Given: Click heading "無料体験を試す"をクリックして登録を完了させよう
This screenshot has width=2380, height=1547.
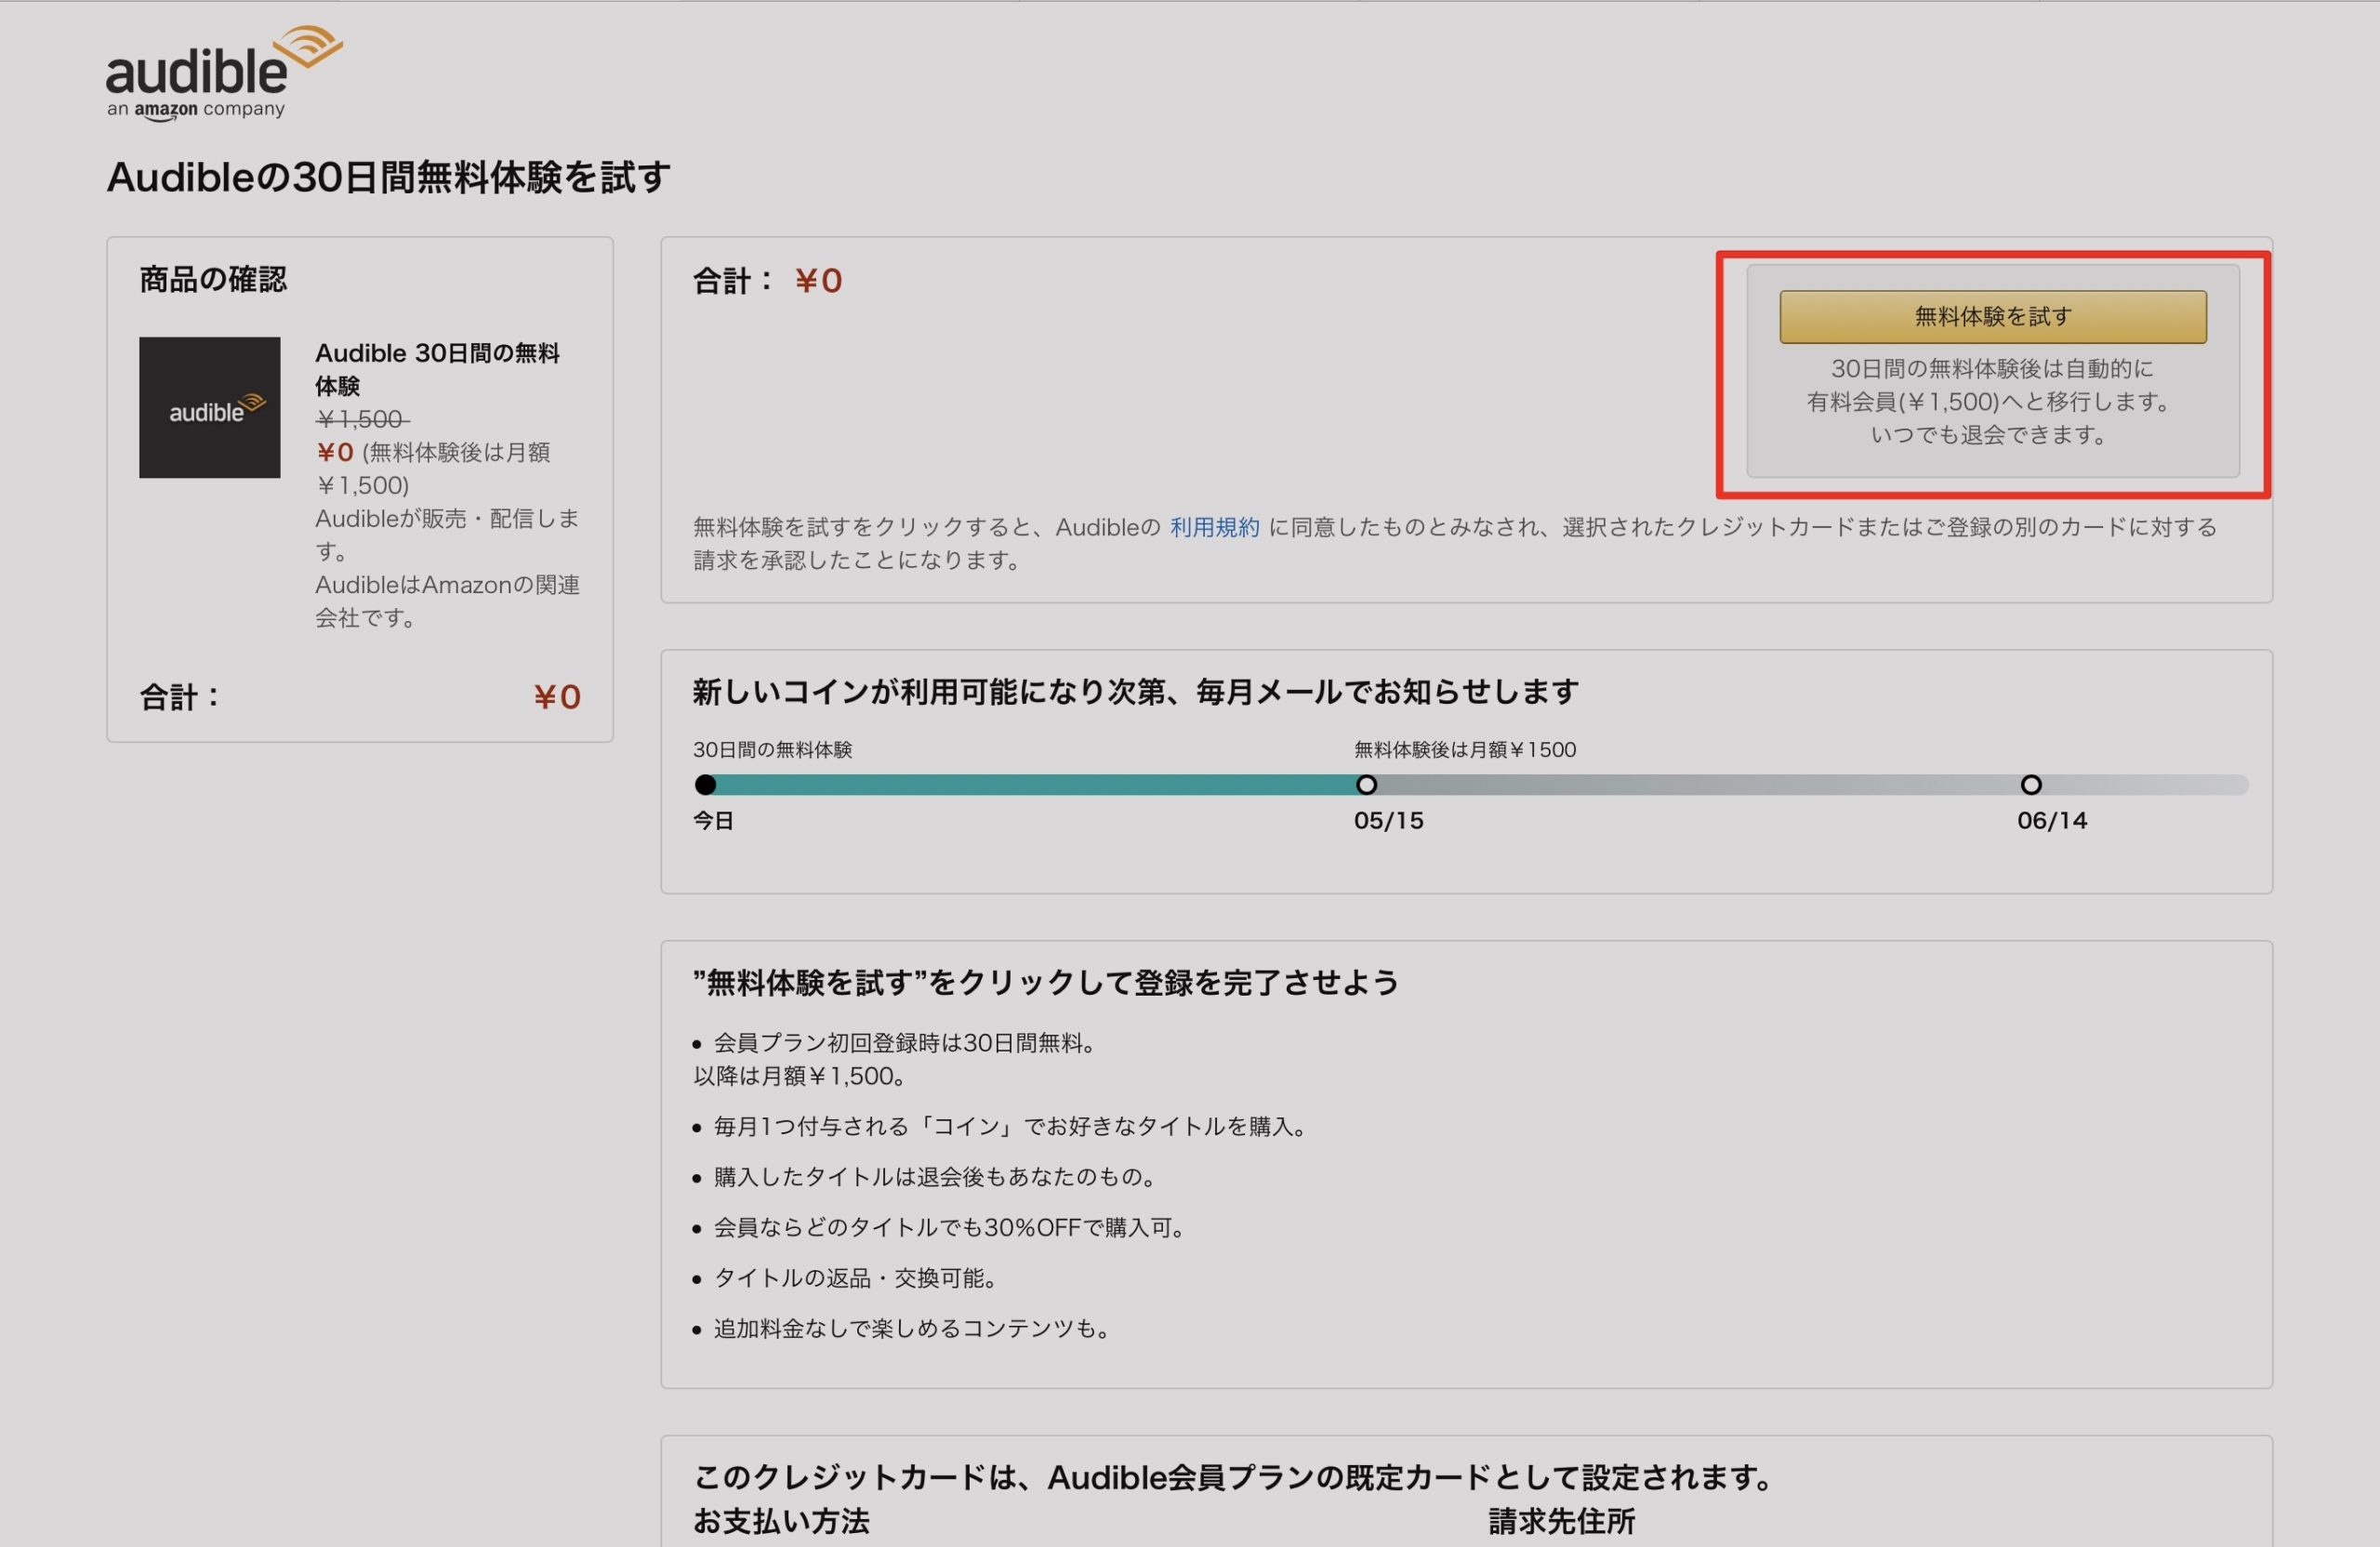Looking at the screenshot, I should tap(1046, 983).
